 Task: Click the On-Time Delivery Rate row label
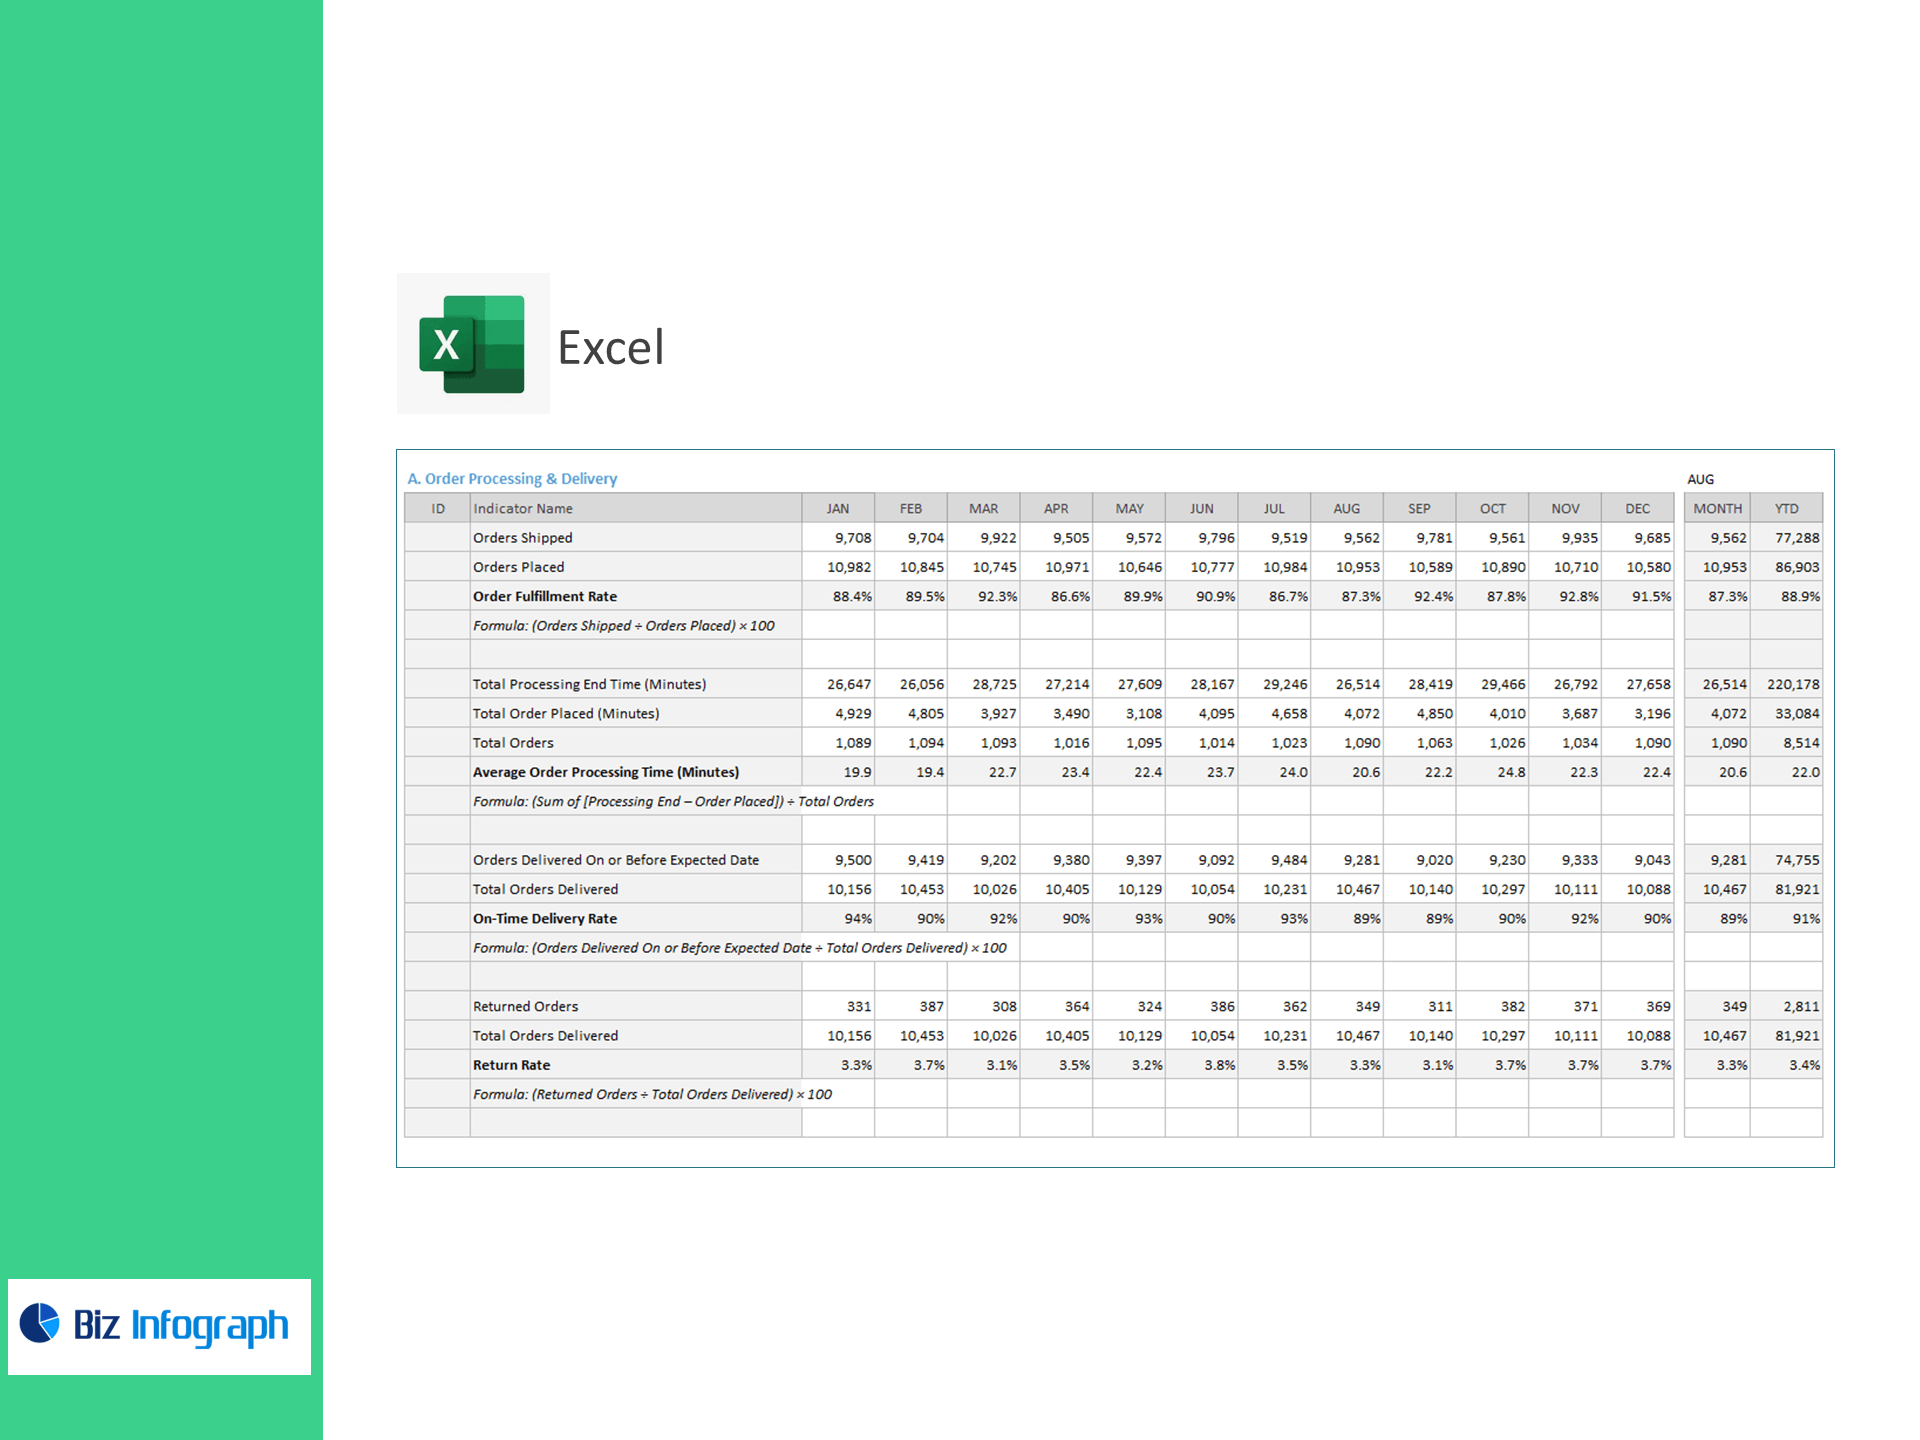545,919
